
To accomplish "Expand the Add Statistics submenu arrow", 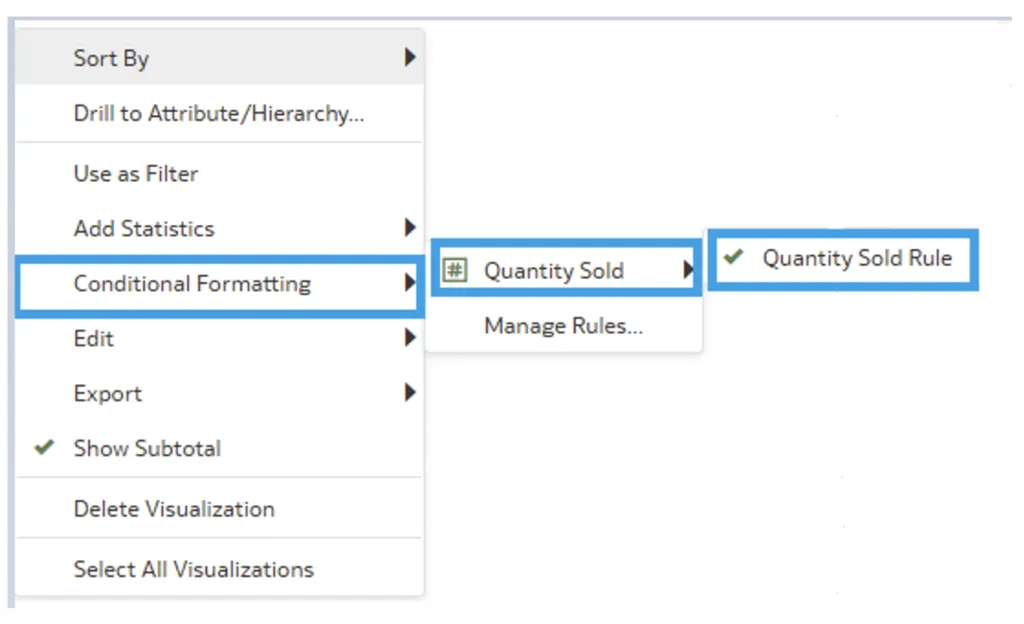I will pos(410,228).
